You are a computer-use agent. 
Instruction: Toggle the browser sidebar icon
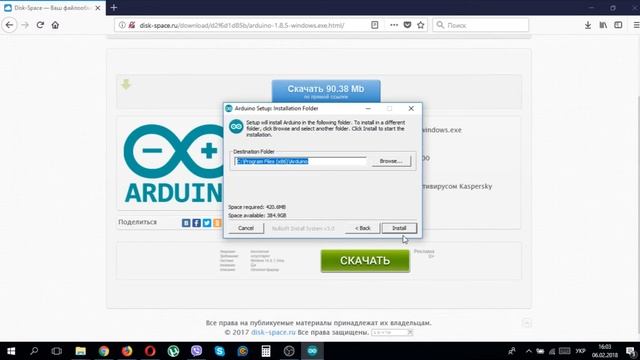(x=618, y=25)
